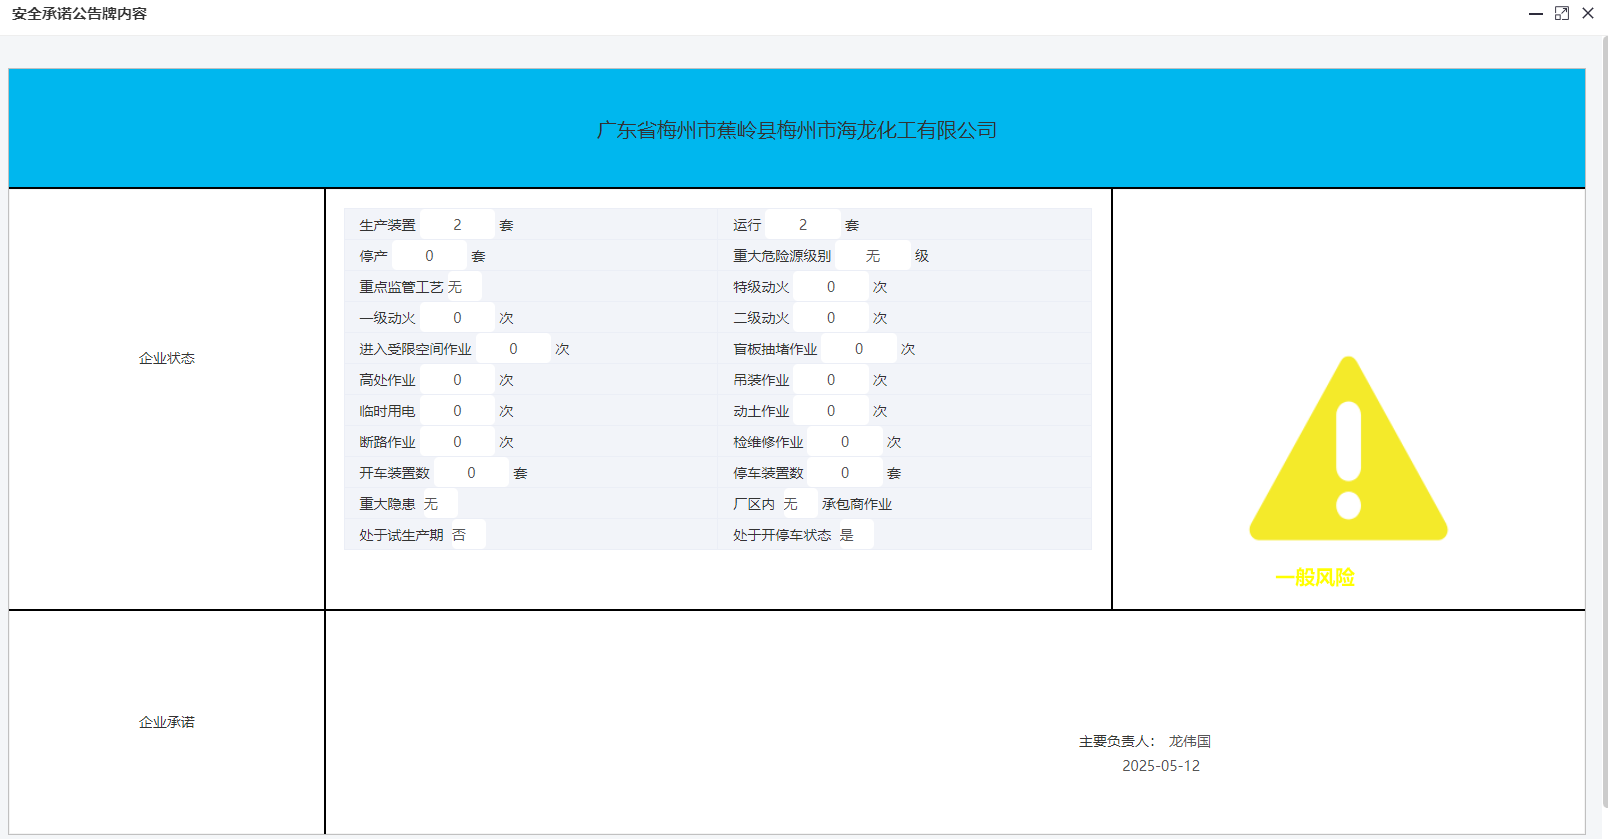1608x839 pixels.
Task: Click the 处于开停车状态 value field
Action: pyautogui.click(x=853, y=535)
